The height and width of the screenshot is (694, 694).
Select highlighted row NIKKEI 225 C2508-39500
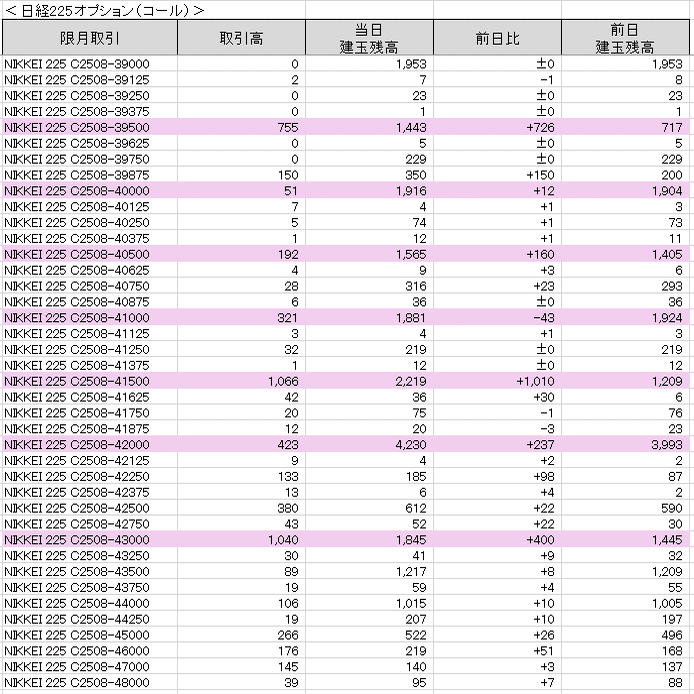346,127
